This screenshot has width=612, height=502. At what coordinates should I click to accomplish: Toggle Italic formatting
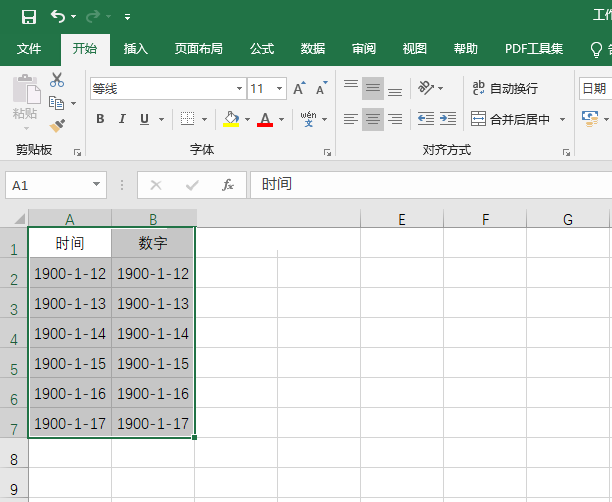122,119
